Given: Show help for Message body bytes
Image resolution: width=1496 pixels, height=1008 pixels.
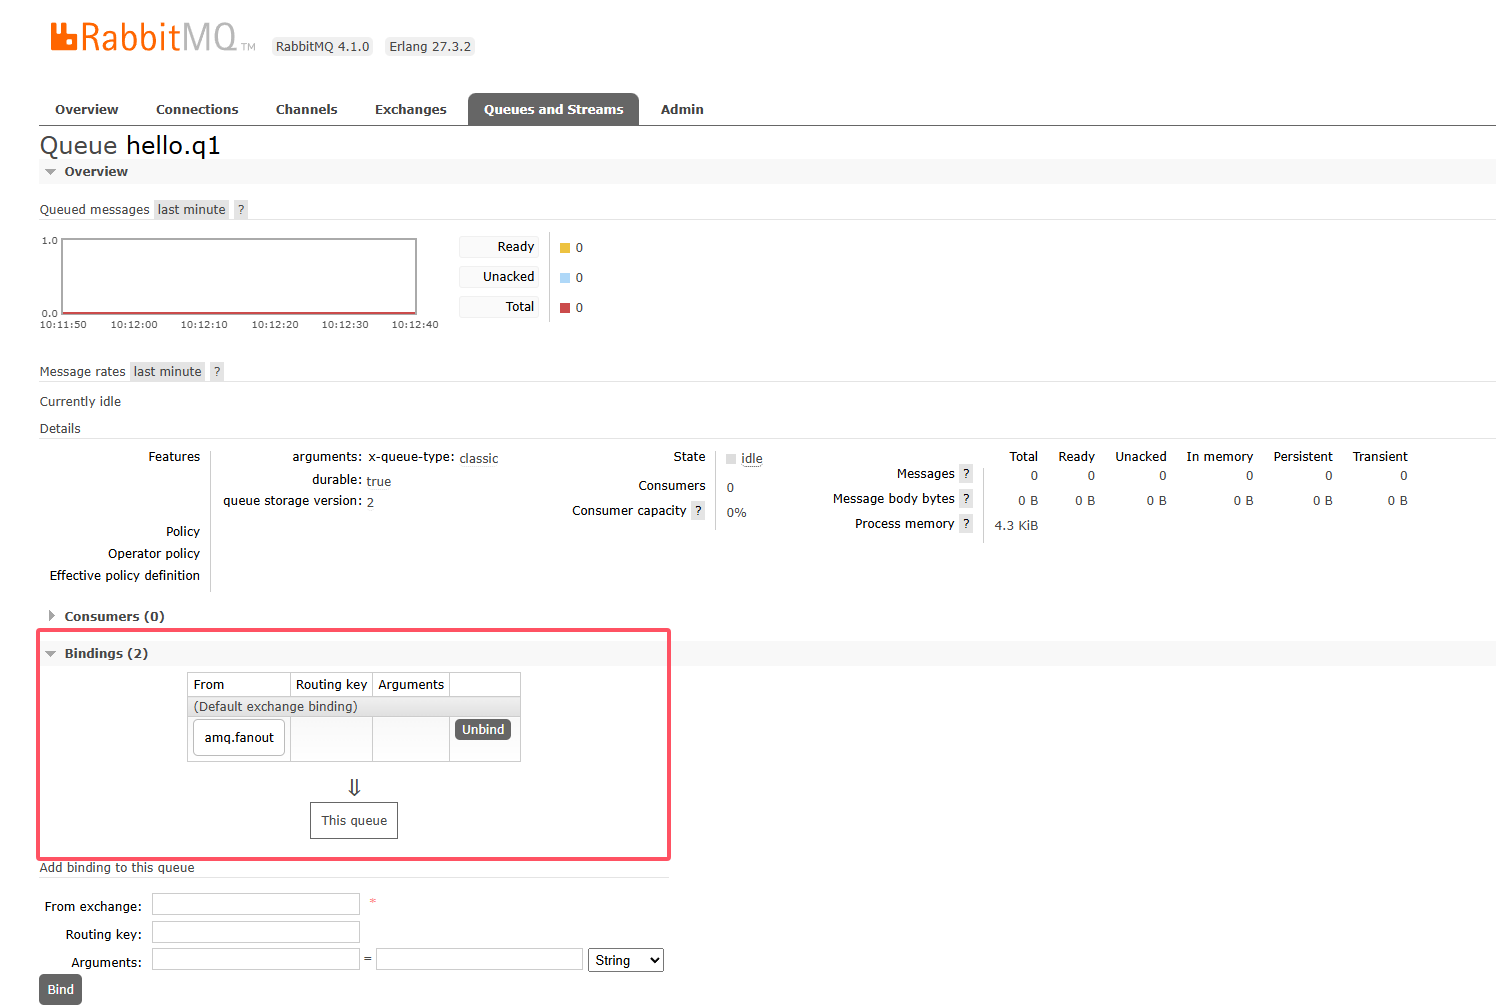Looking at the screenshot, I should (966, 499).
